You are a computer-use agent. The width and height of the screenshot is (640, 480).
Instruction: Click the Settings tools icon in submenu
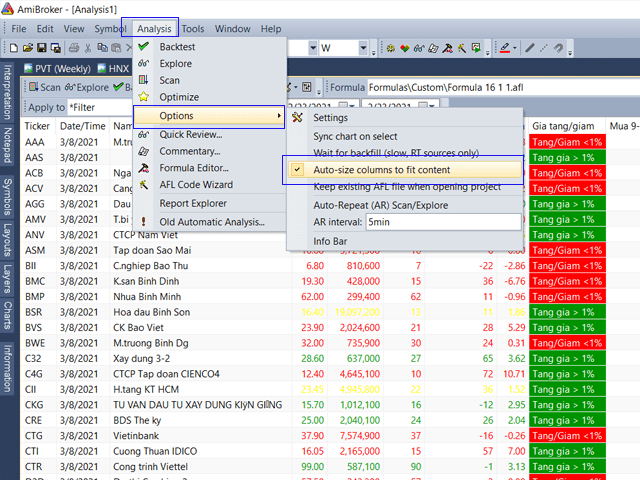pos(298,118)
